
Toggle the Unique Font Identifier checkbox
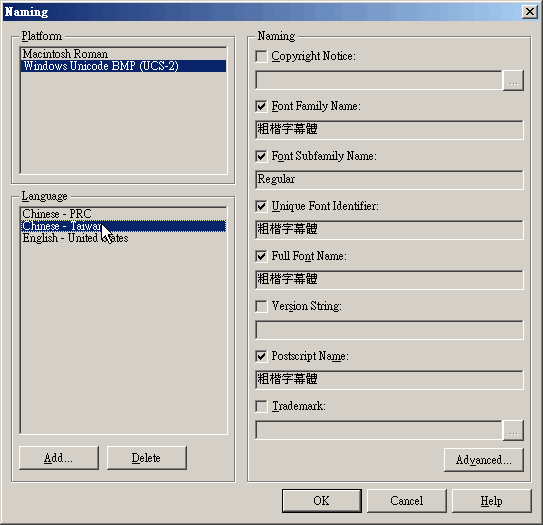(x=261, y=206)
